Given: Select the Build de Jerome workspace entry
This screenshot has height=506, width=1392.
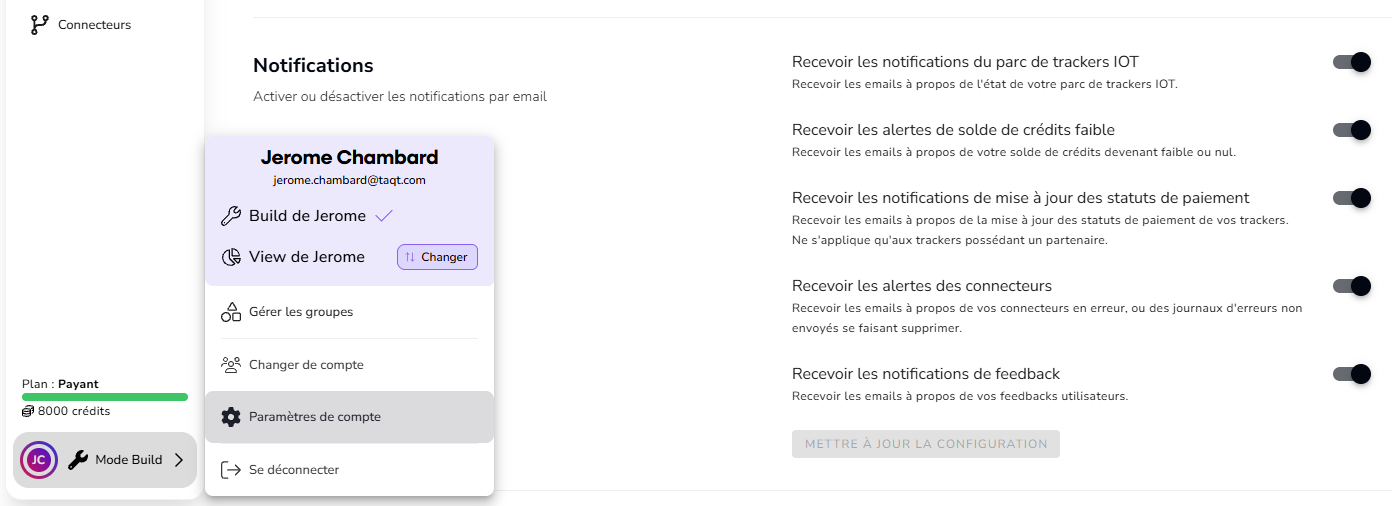Looking at the screenshot, I should click(x=307, y=216).
